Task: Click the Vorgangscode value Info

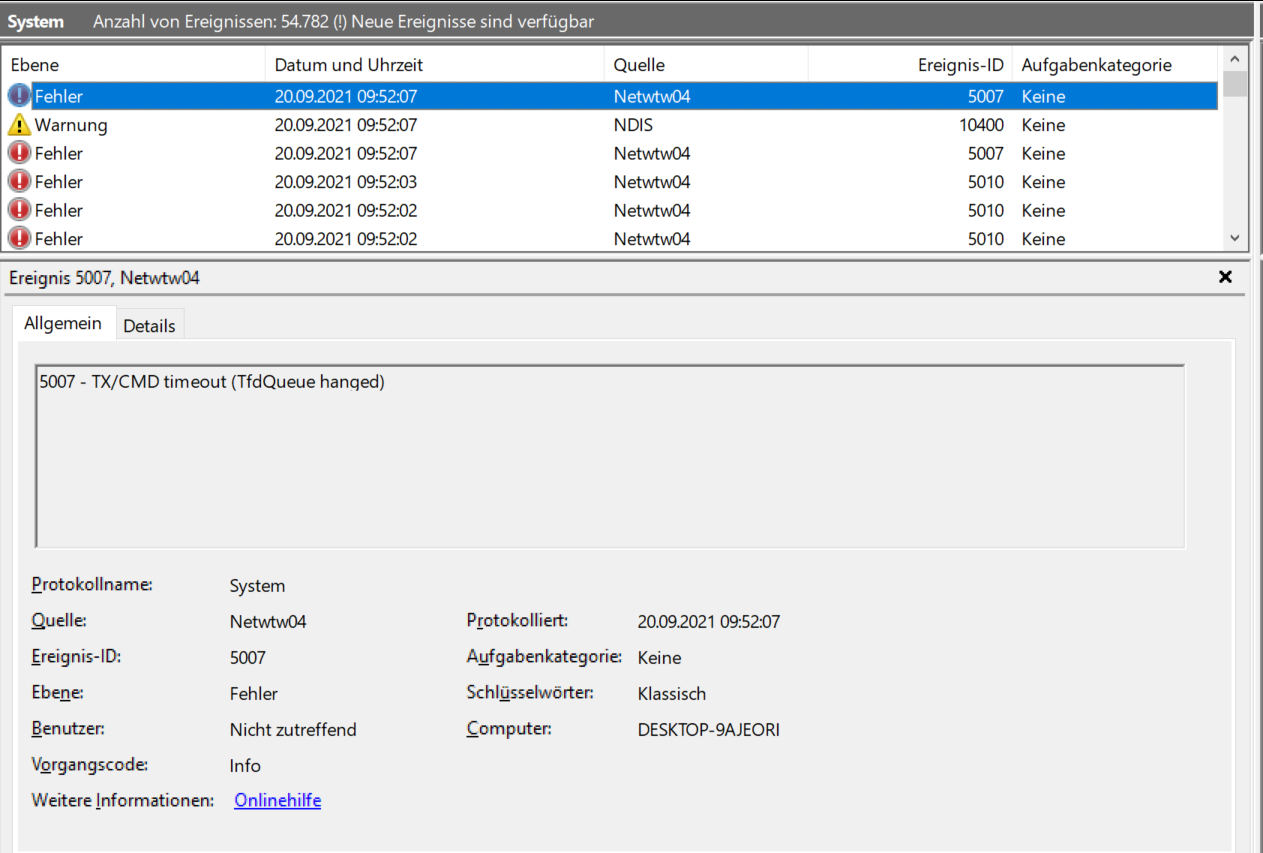Action: pyautogui.click(x=245, y=766)
